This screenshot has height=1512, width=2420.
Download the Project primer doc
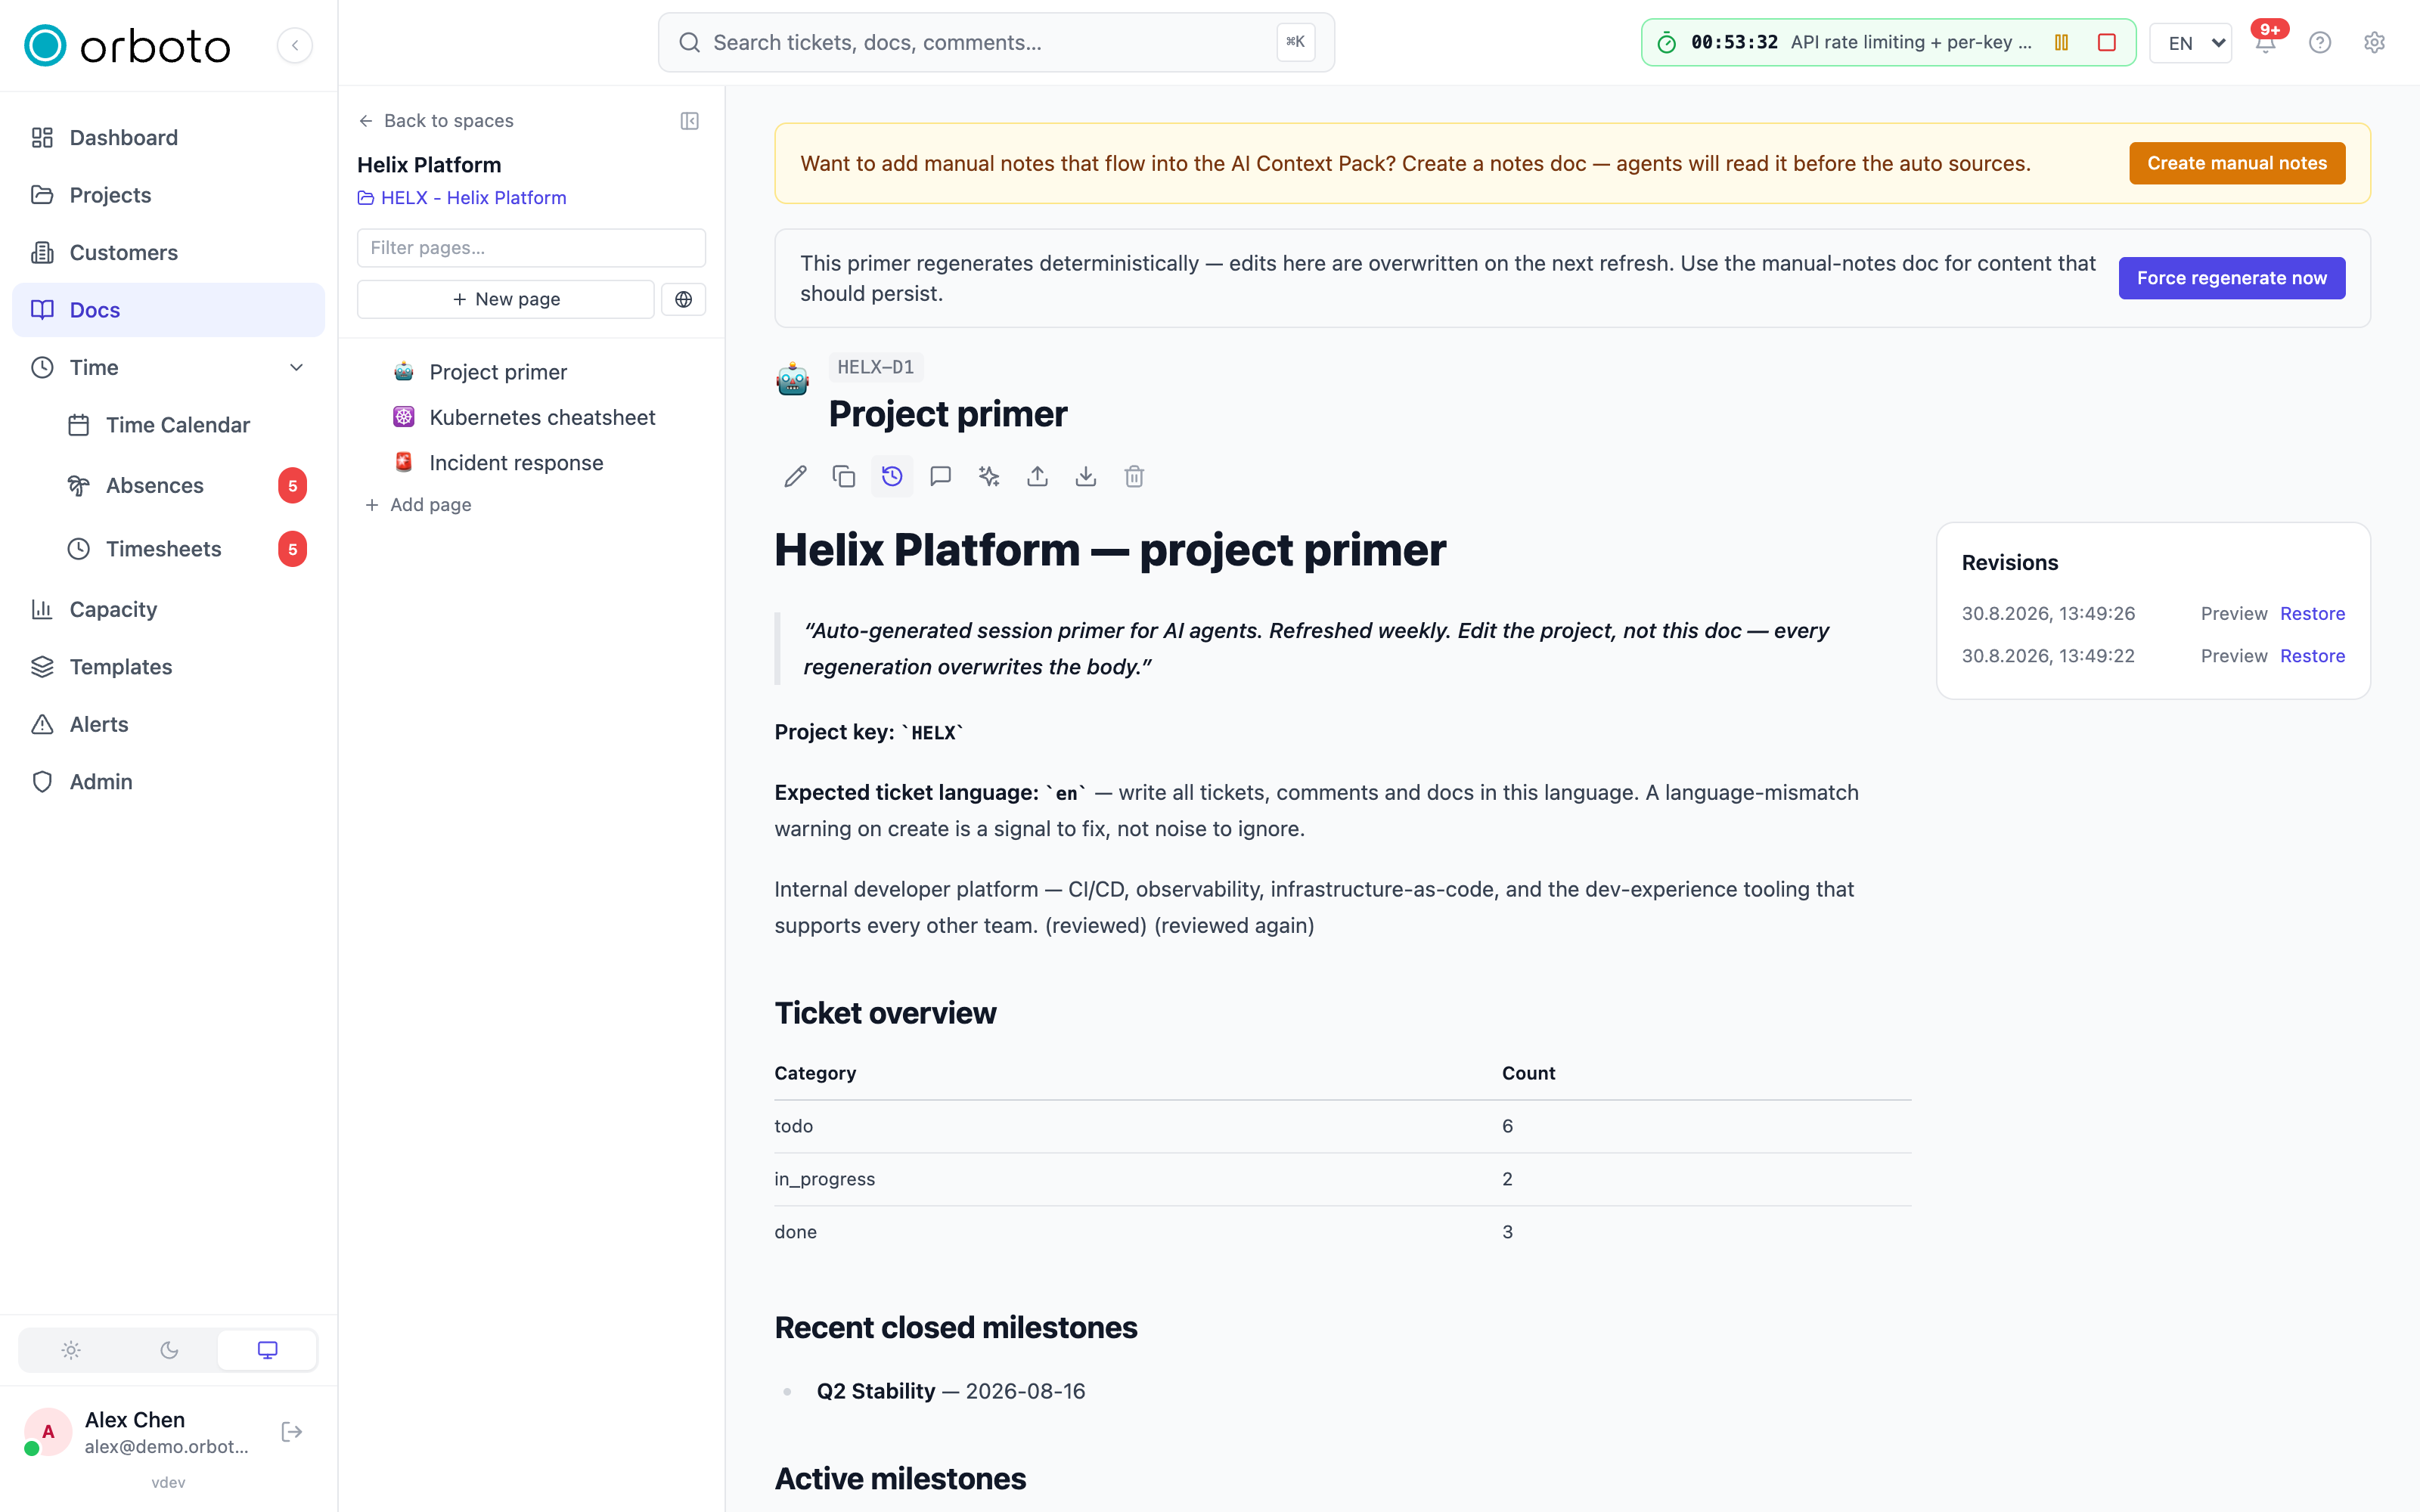(x=1086, y=477)
